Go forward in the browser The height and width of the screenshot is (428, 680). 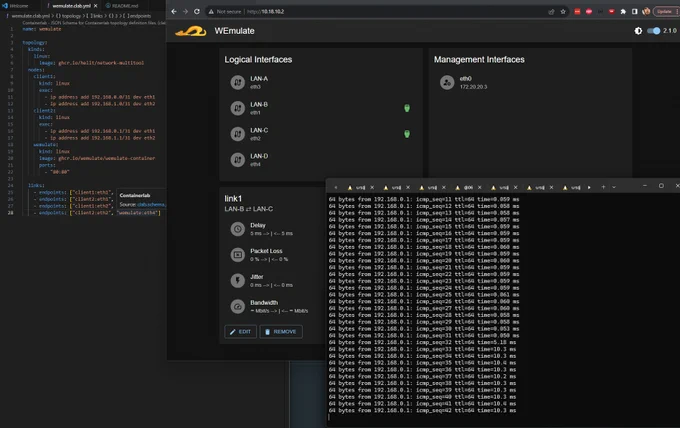point(185,12)
